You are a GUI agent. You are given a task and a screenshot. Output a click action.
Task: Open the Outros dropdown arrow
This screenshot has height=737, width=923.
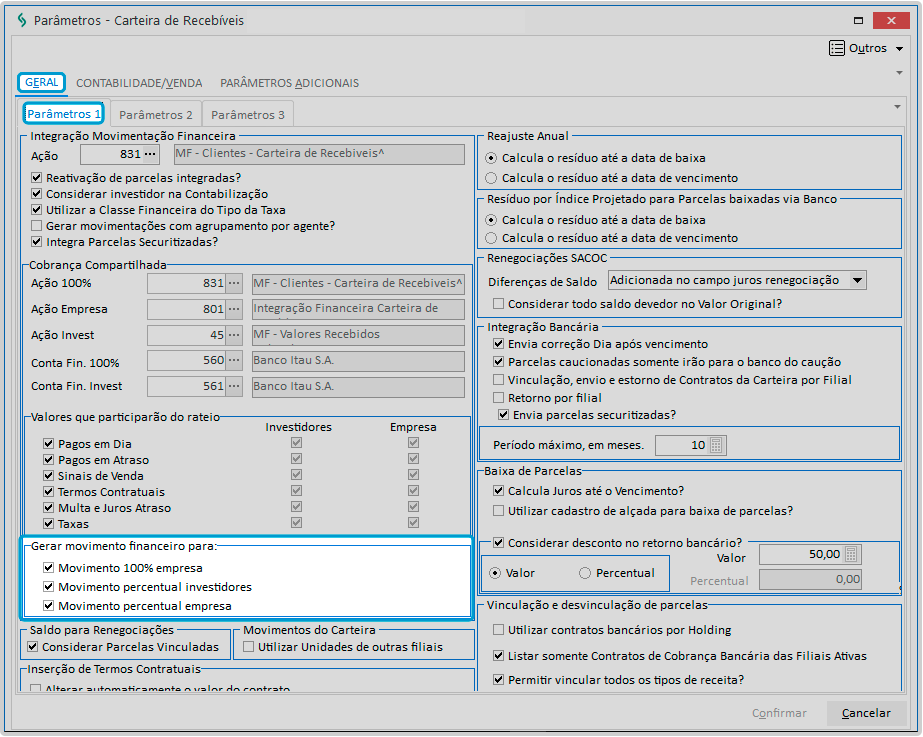click(900, 49)
